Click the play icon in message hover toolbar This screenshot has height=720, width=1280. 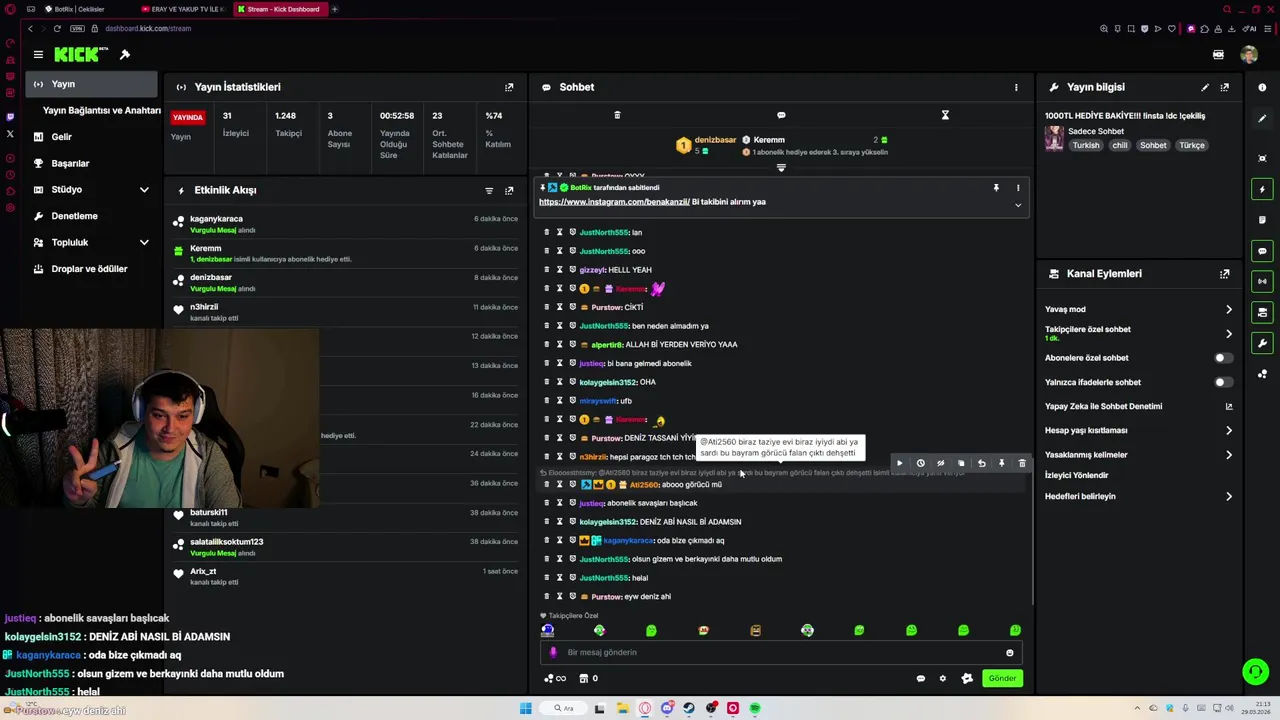899,463
